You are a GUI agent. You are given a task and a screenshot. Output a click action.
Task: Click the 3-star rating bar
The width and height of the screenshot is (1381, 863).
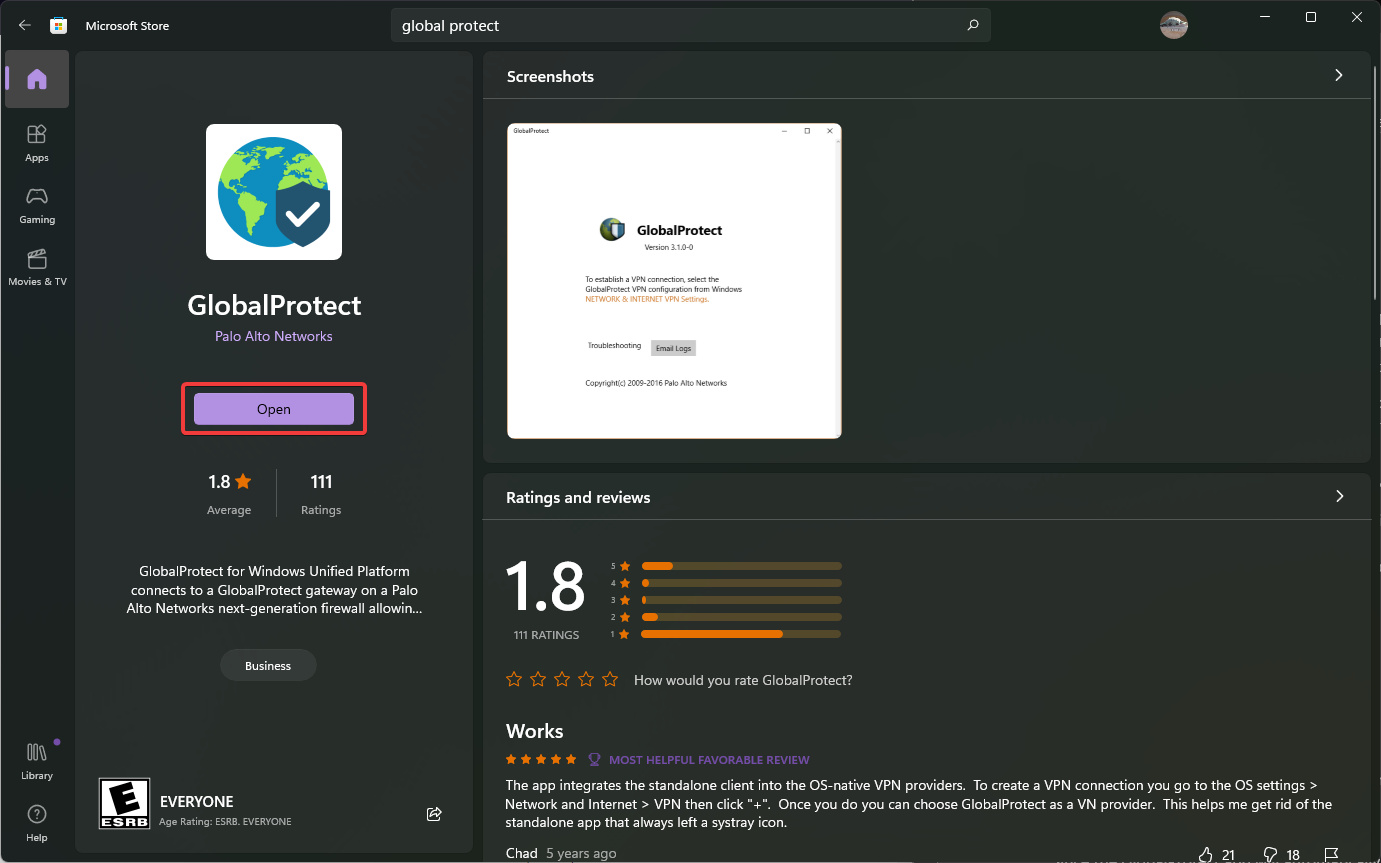pyautogui.click(x=741, y=600)
